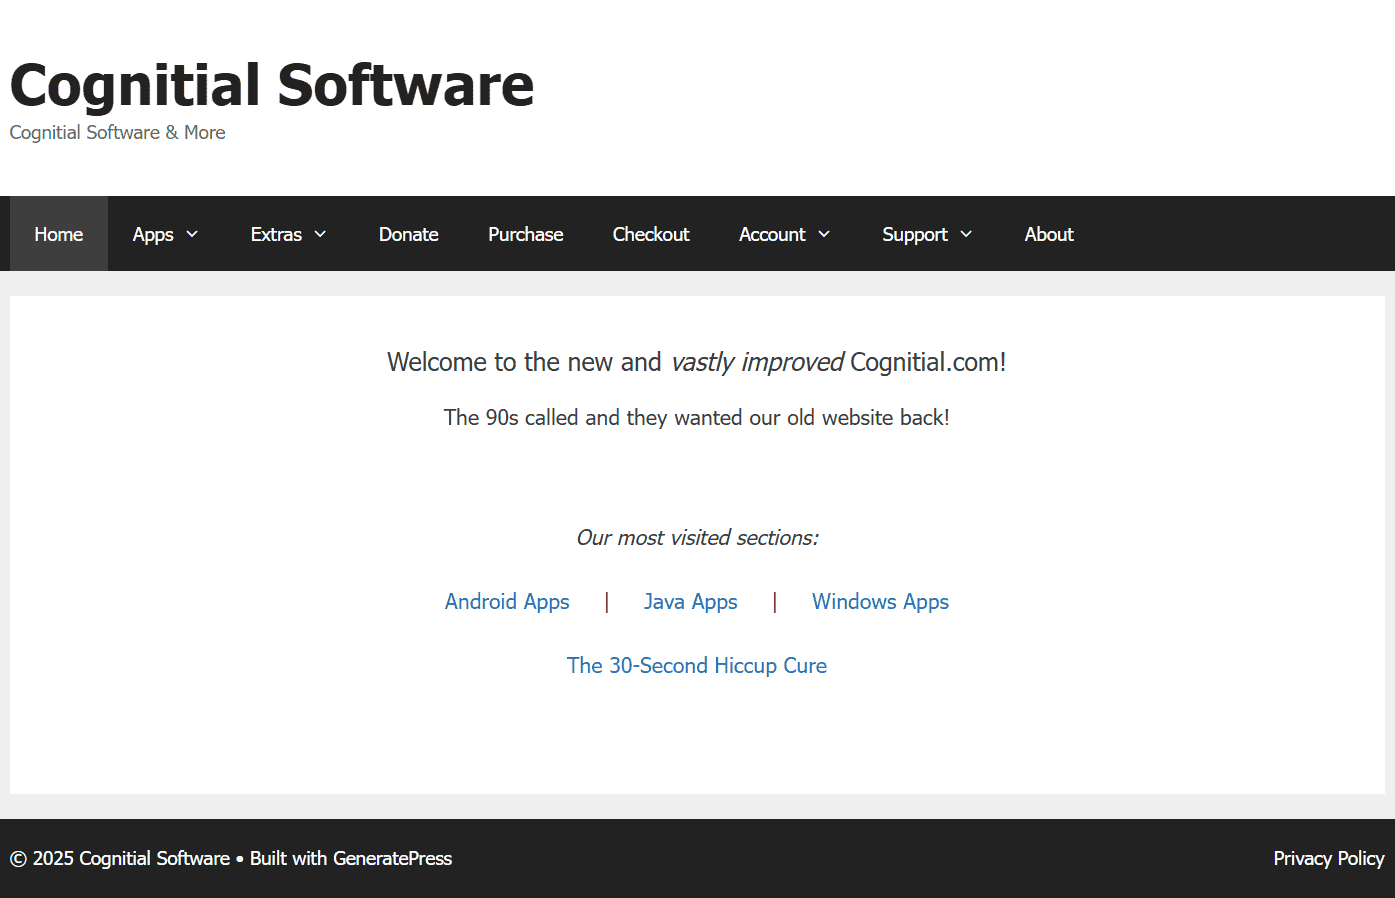This screenshot has height=898, width=1395.
Task: Open the Home menu item
Action: (59, 234)
